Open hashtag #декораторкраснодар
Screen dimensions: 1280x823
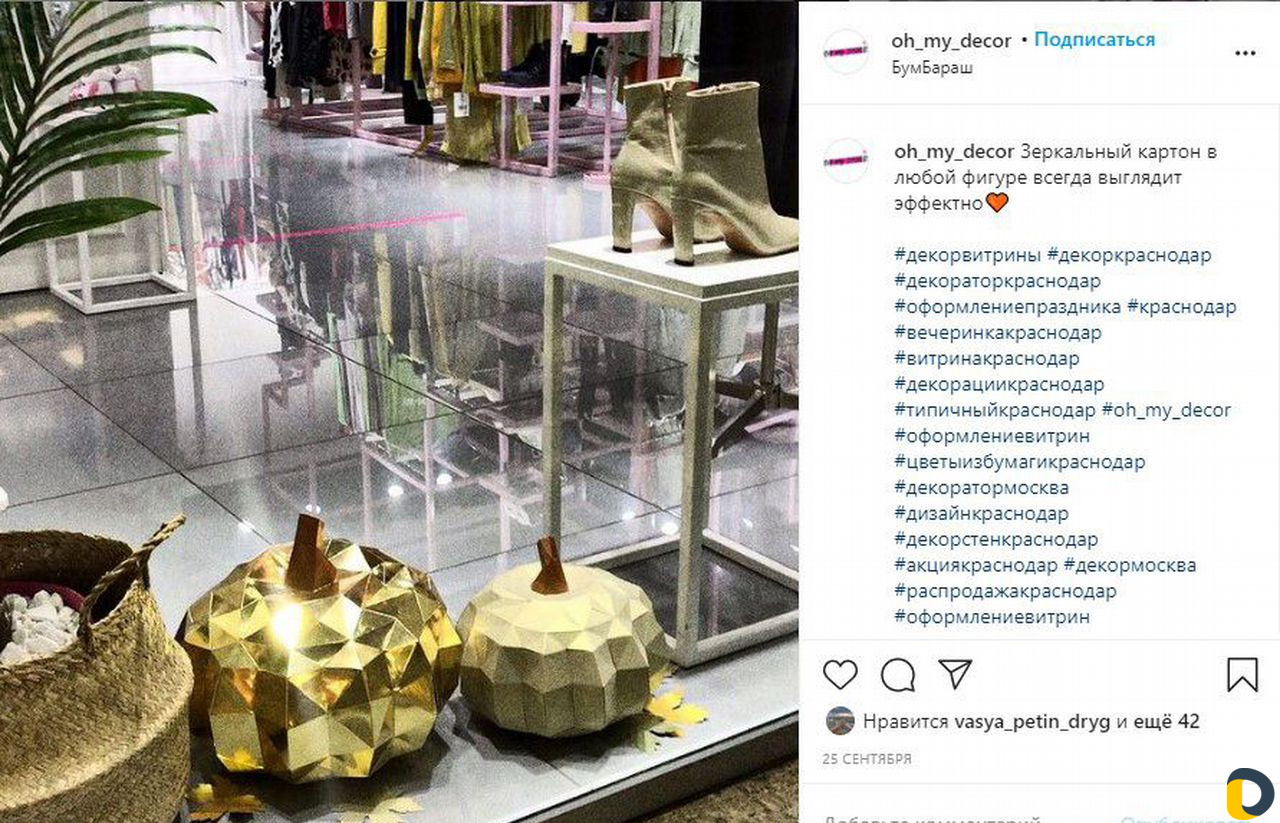pos(997,281)
